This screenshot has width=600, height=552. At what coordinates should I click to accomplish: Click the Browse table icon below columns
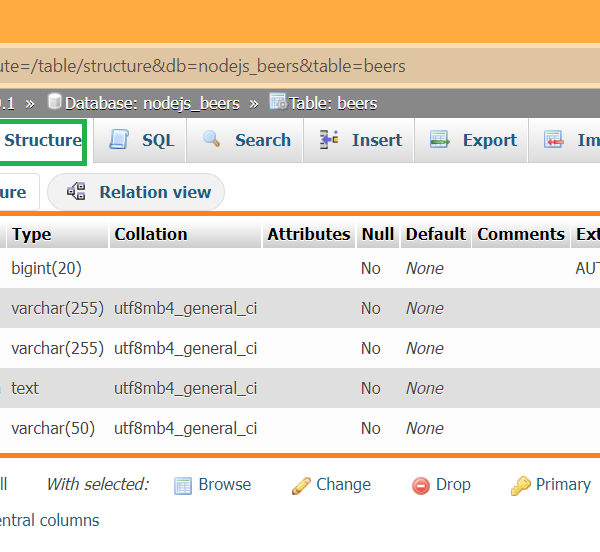point(183,485)
